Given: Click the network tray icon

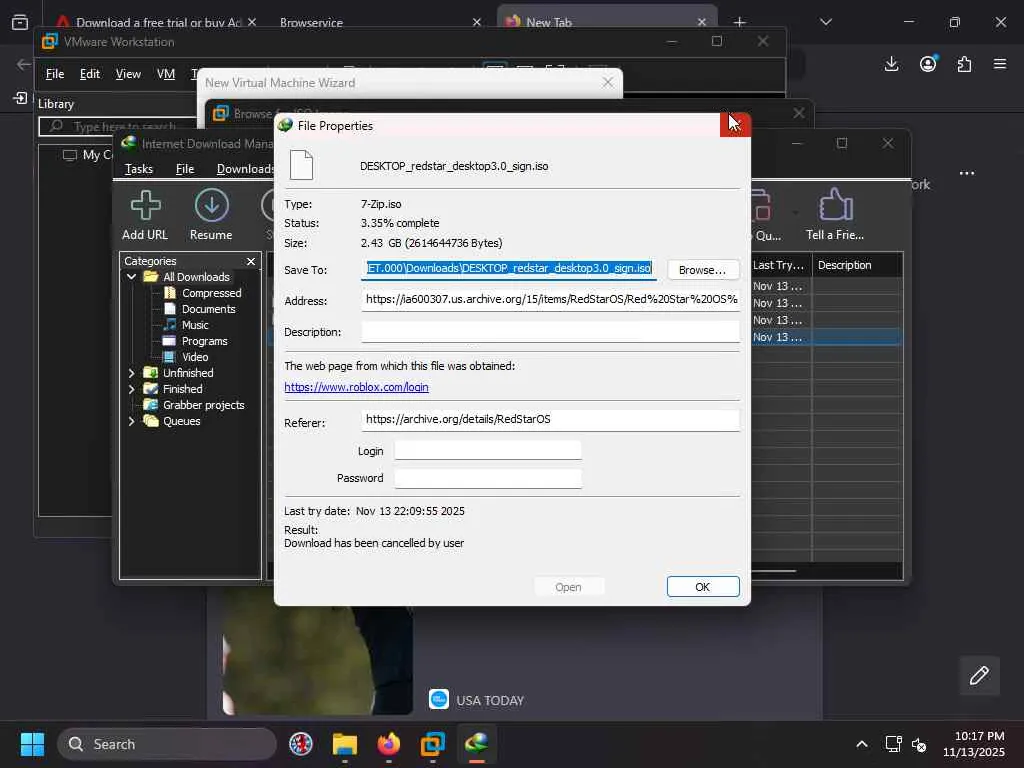Looking at the screenshot, I should (893, 744).
